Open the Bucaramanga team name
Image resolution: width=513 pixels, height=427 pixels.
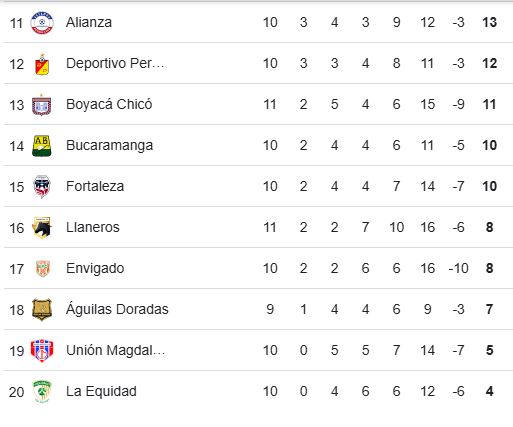[x=109, y=146]
